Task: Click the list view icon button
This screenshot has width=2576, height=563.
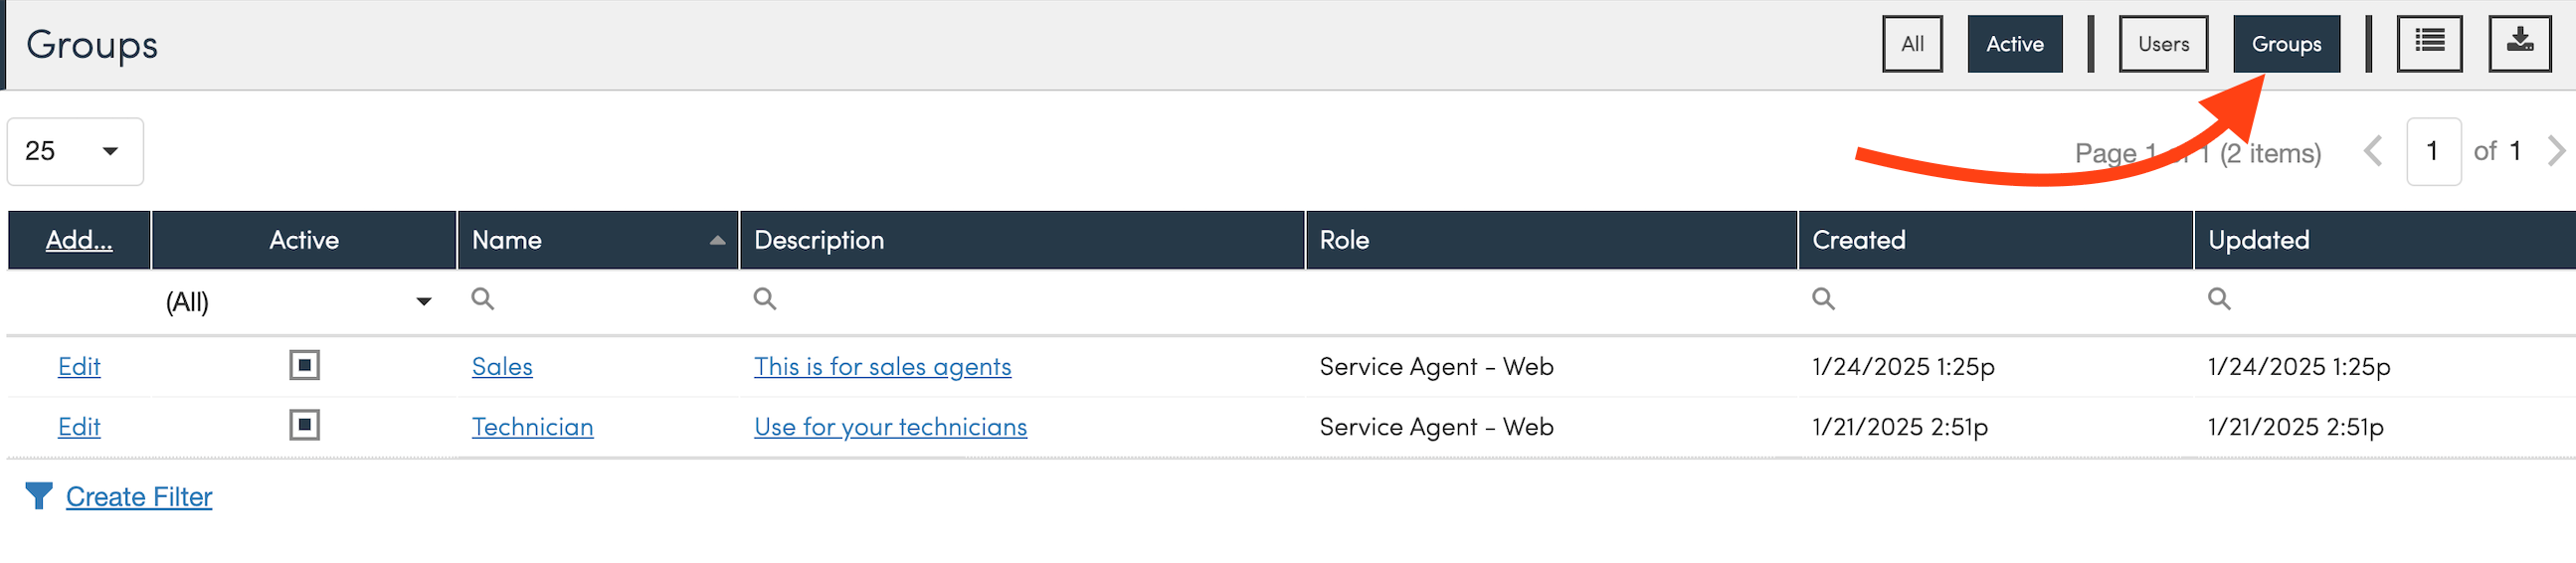Action: [2428, 43]
